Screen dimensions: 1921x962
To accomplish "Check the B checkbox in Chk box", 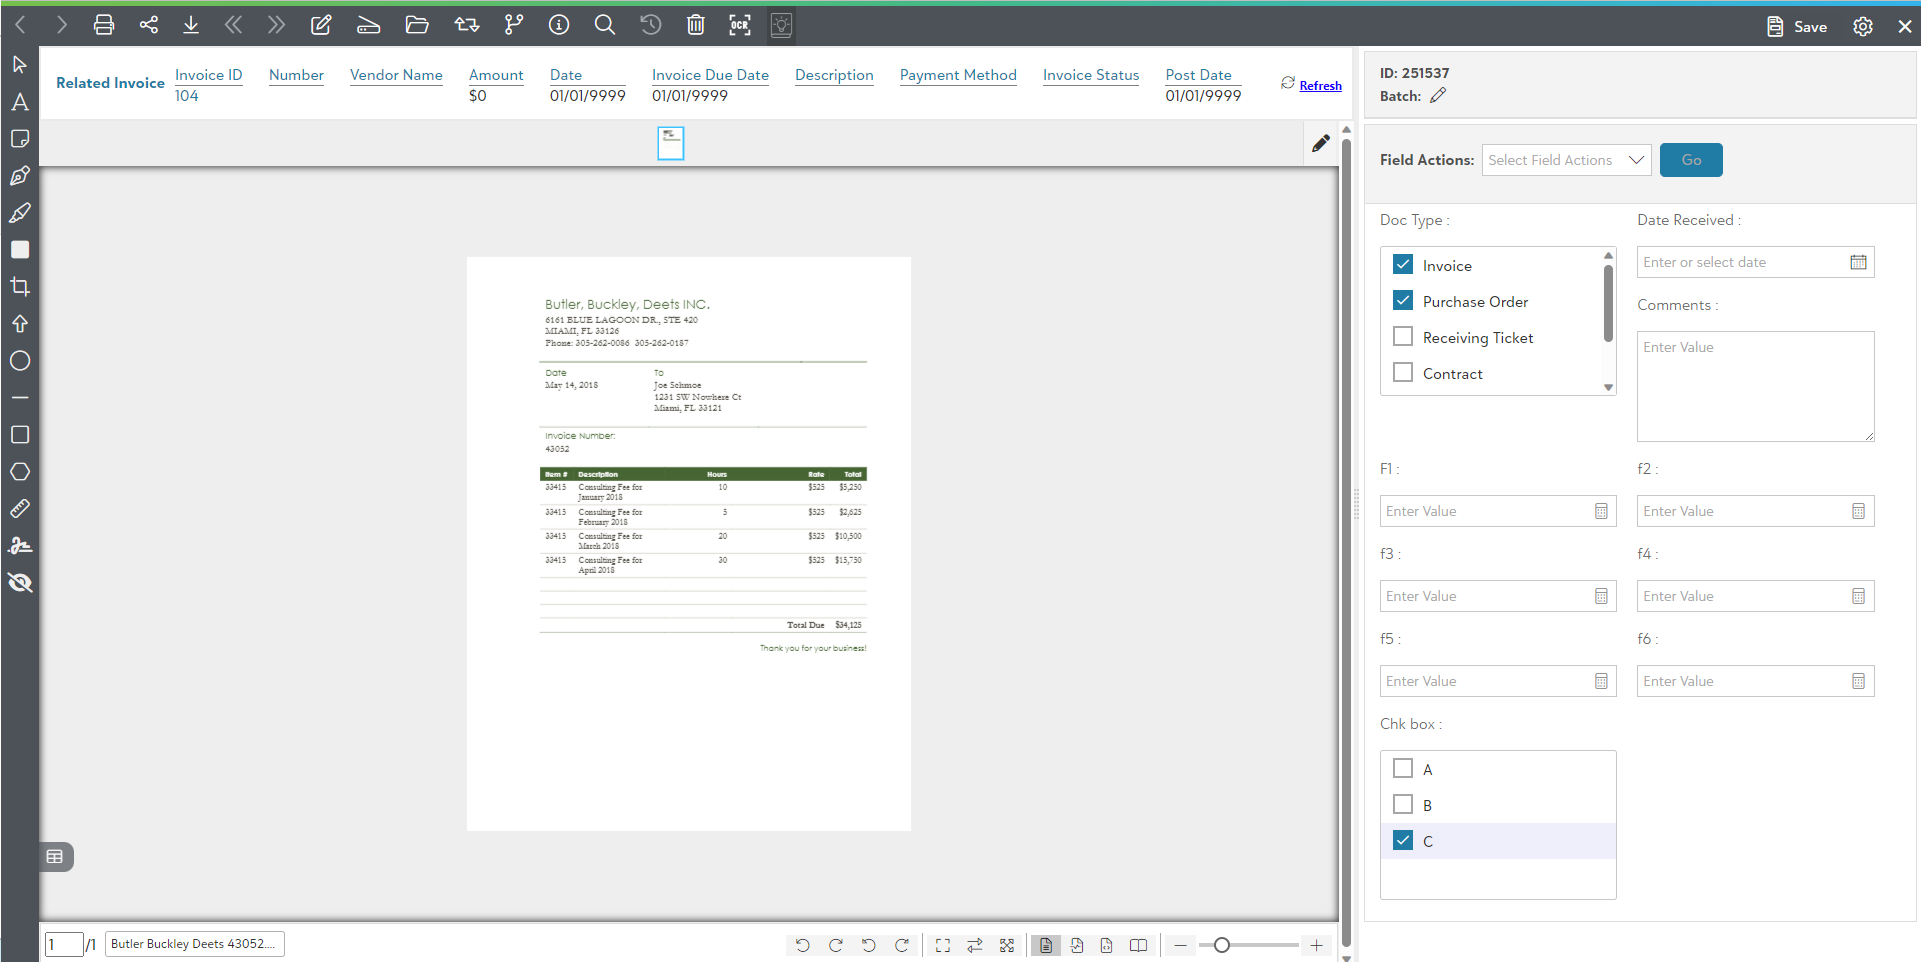I will pos(1403,805).
